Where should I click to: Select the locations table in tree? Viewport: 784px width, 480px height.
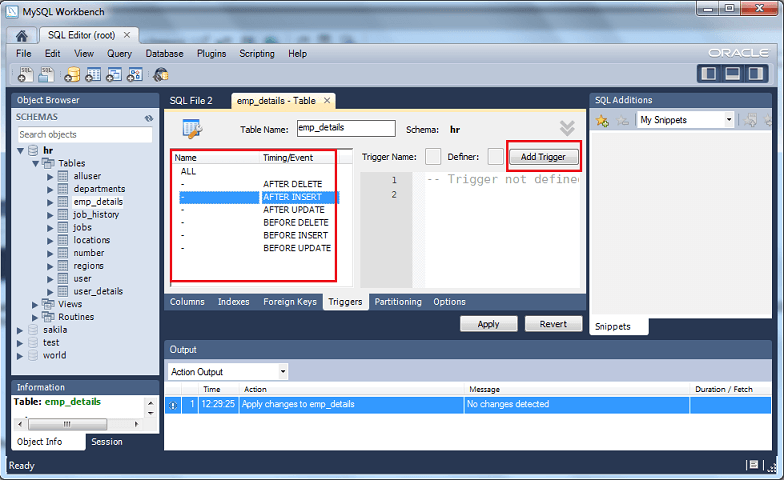pos(92,240)
